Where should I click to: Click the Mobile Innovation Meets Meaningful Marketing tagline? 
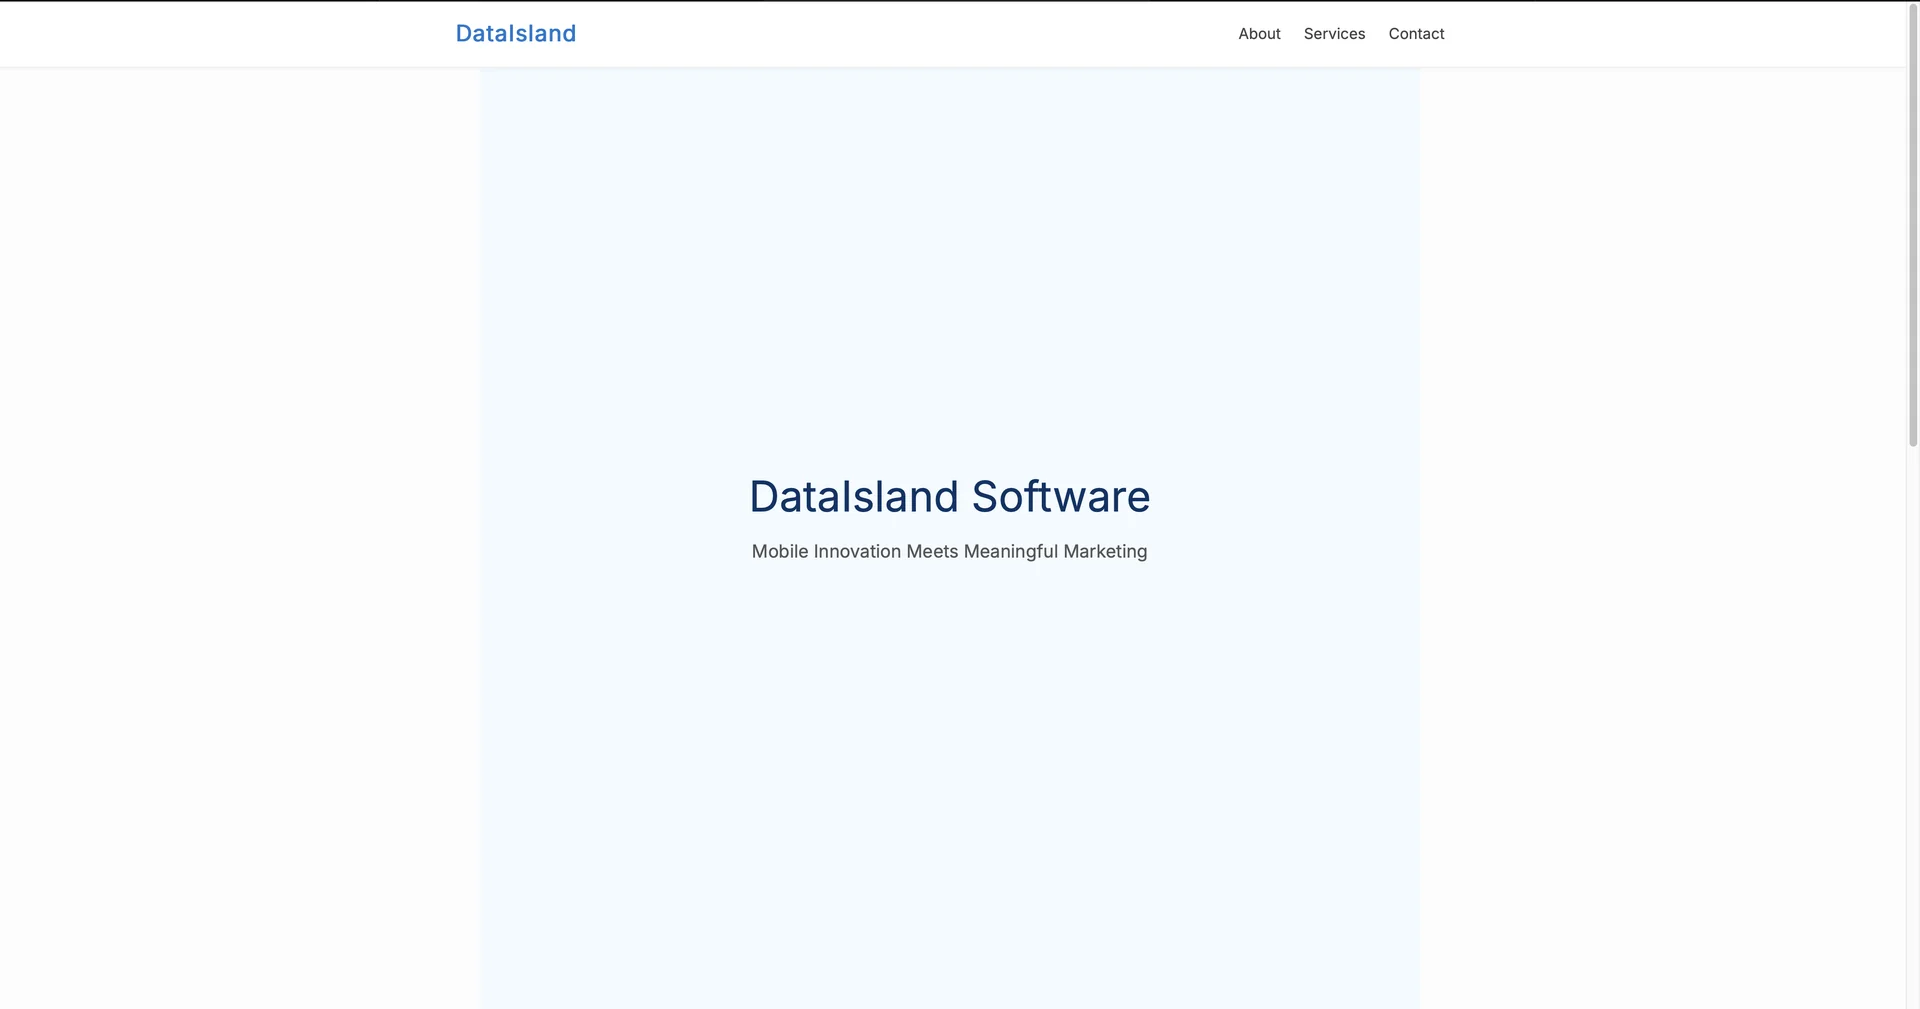click(950, 551)
